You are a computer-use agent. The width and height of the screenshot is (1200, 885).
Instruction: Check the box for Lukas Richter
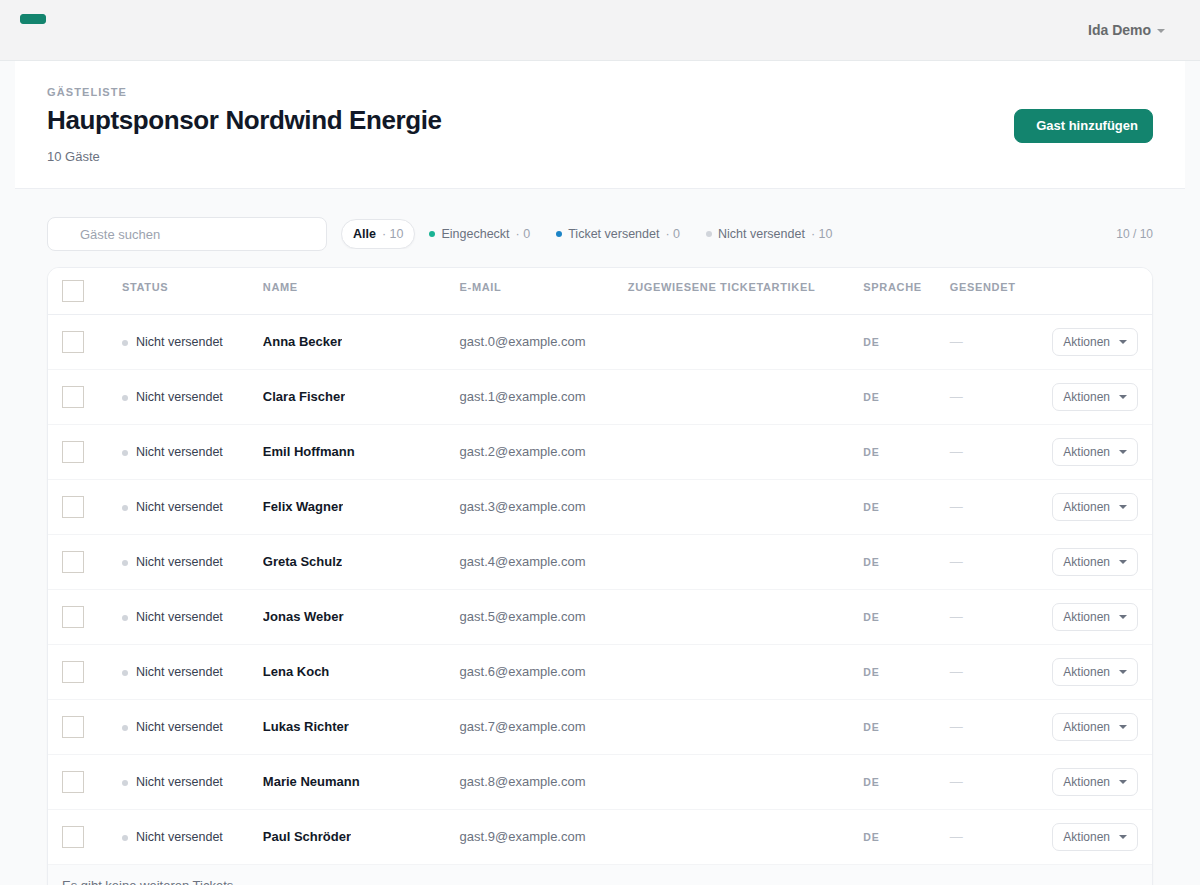(x=73, y=727)
